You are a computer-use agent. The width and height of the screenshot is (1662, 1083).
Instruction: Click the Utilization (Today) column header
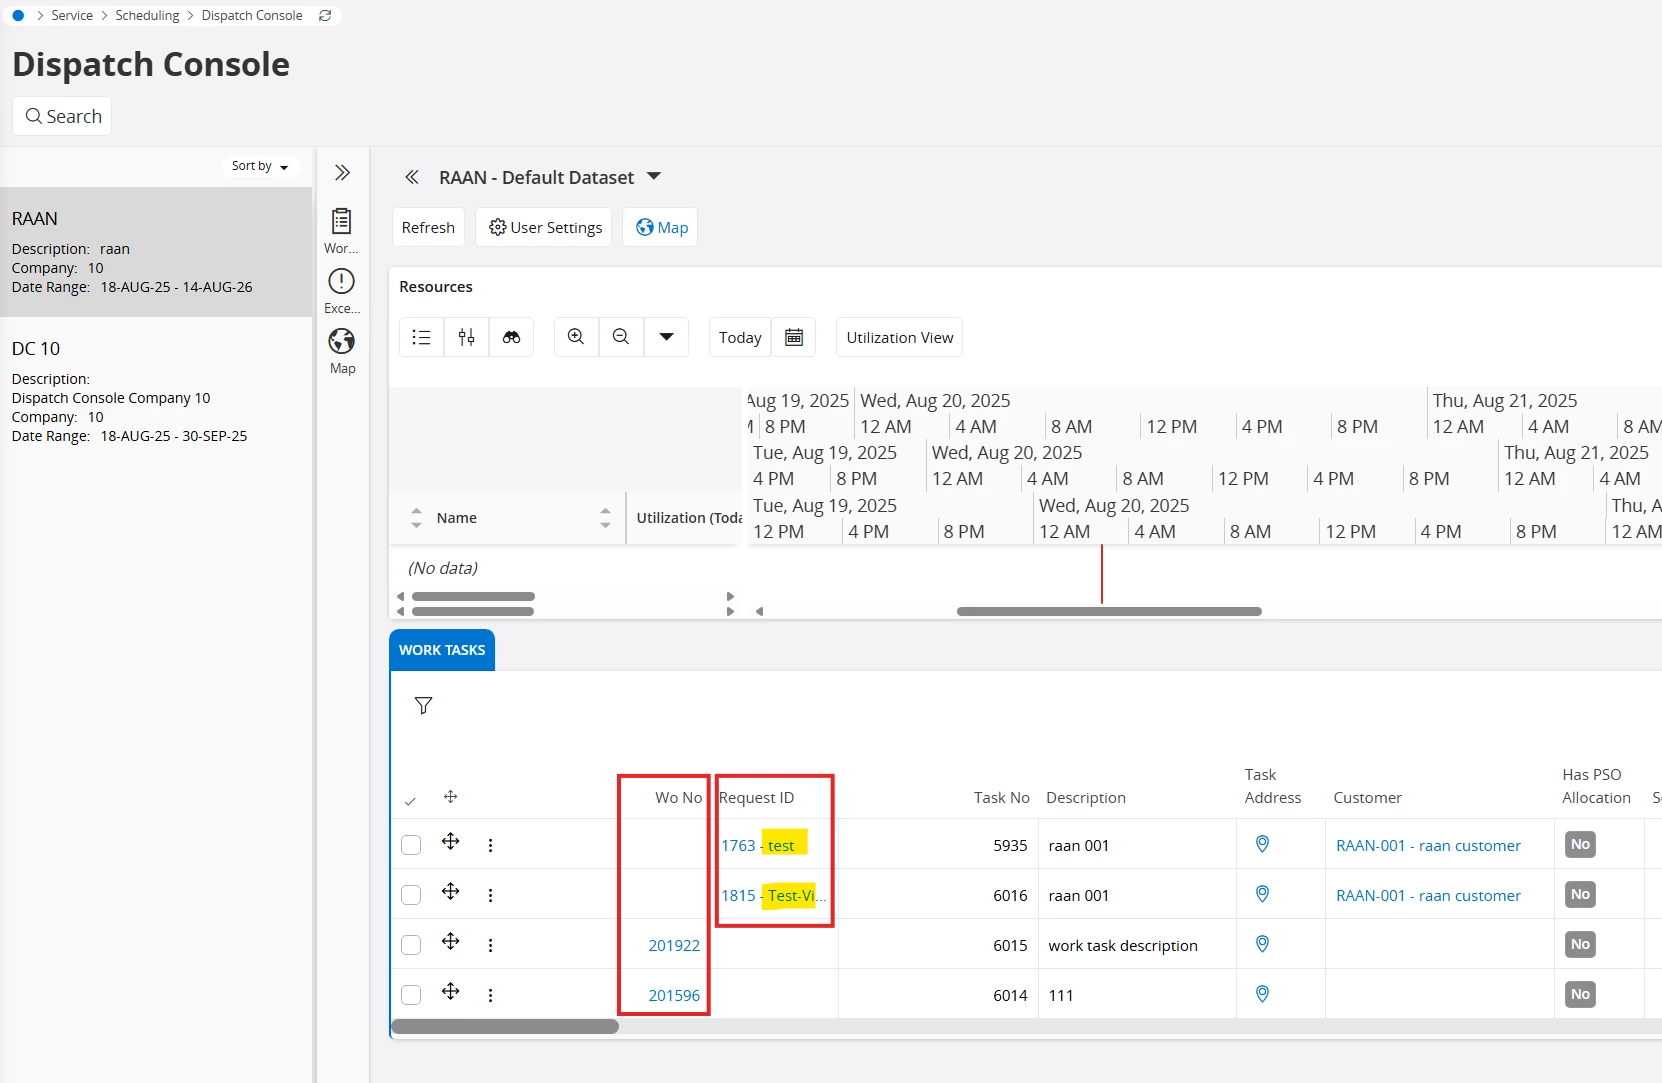point(689,518)
